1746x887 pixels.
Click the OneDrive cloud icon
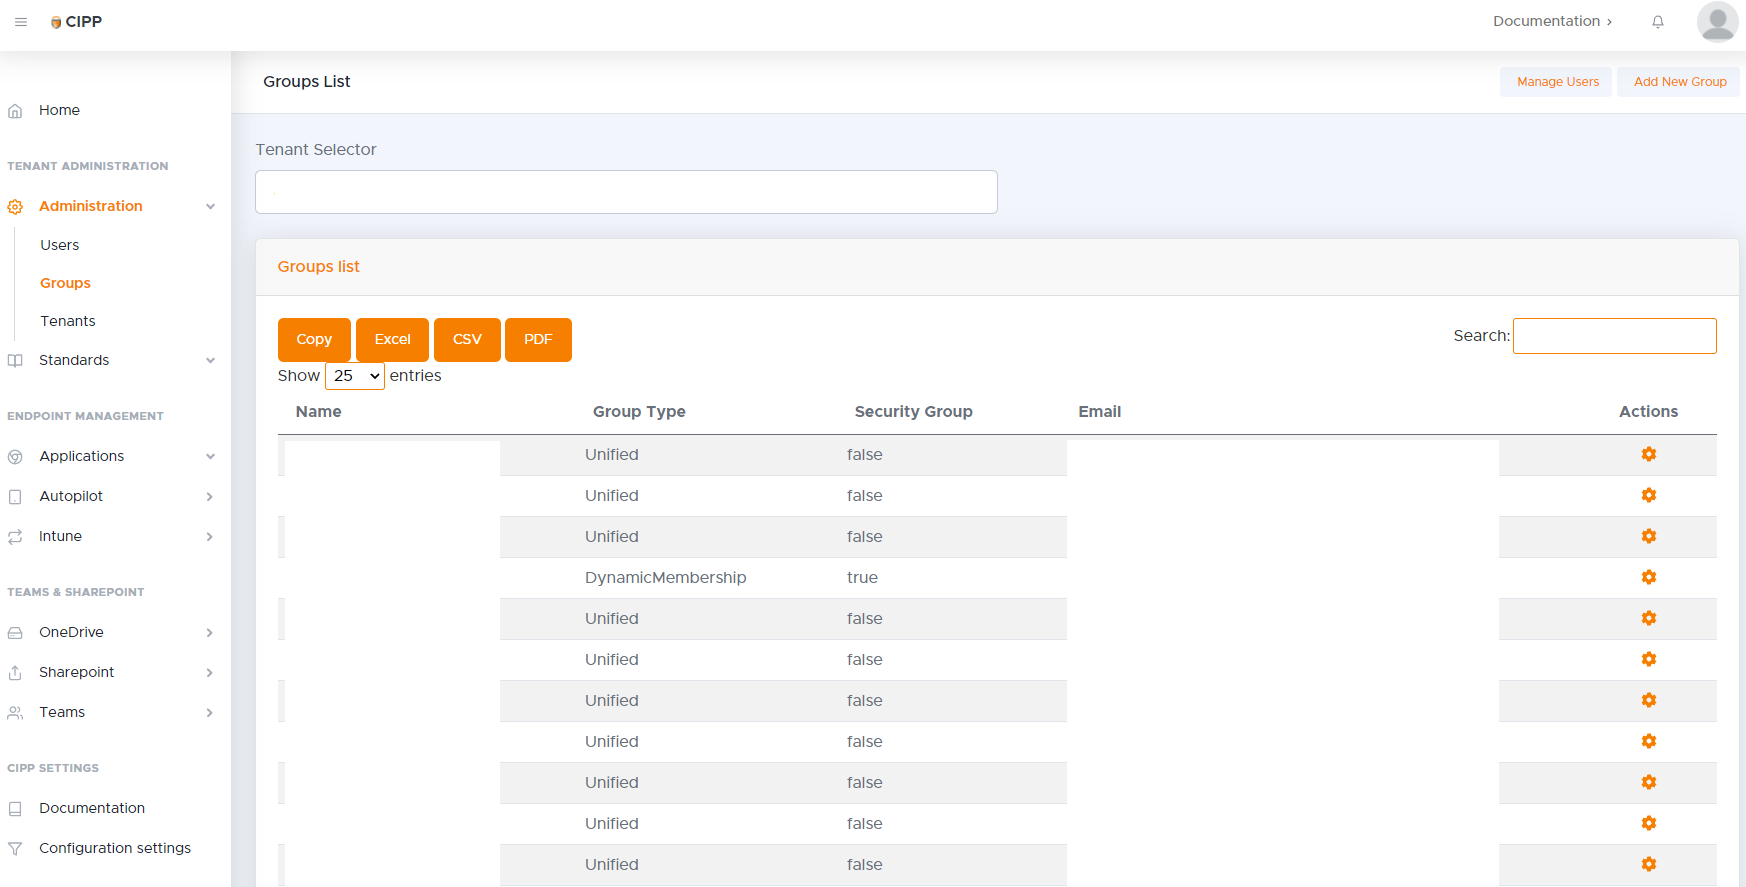15,633
